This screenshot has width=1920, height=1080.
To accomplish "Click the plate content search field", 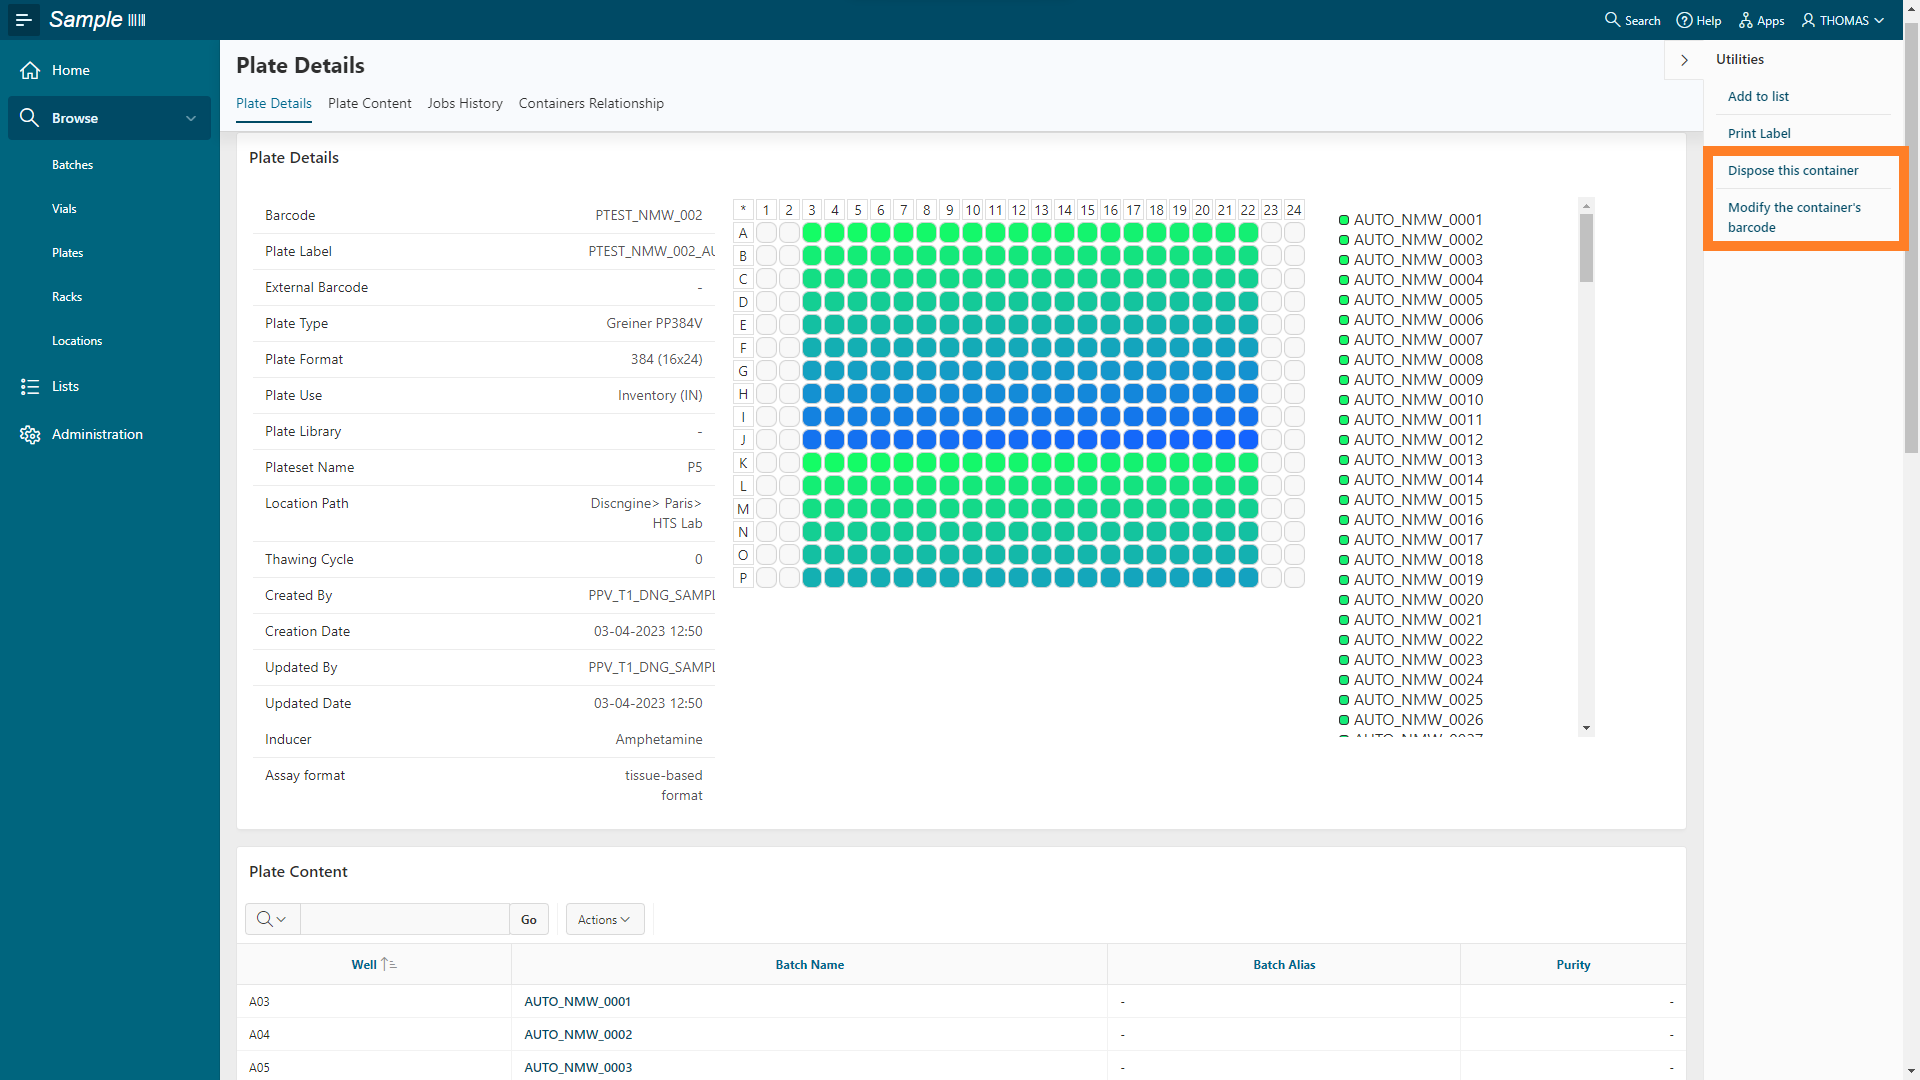I will (404, 920).
